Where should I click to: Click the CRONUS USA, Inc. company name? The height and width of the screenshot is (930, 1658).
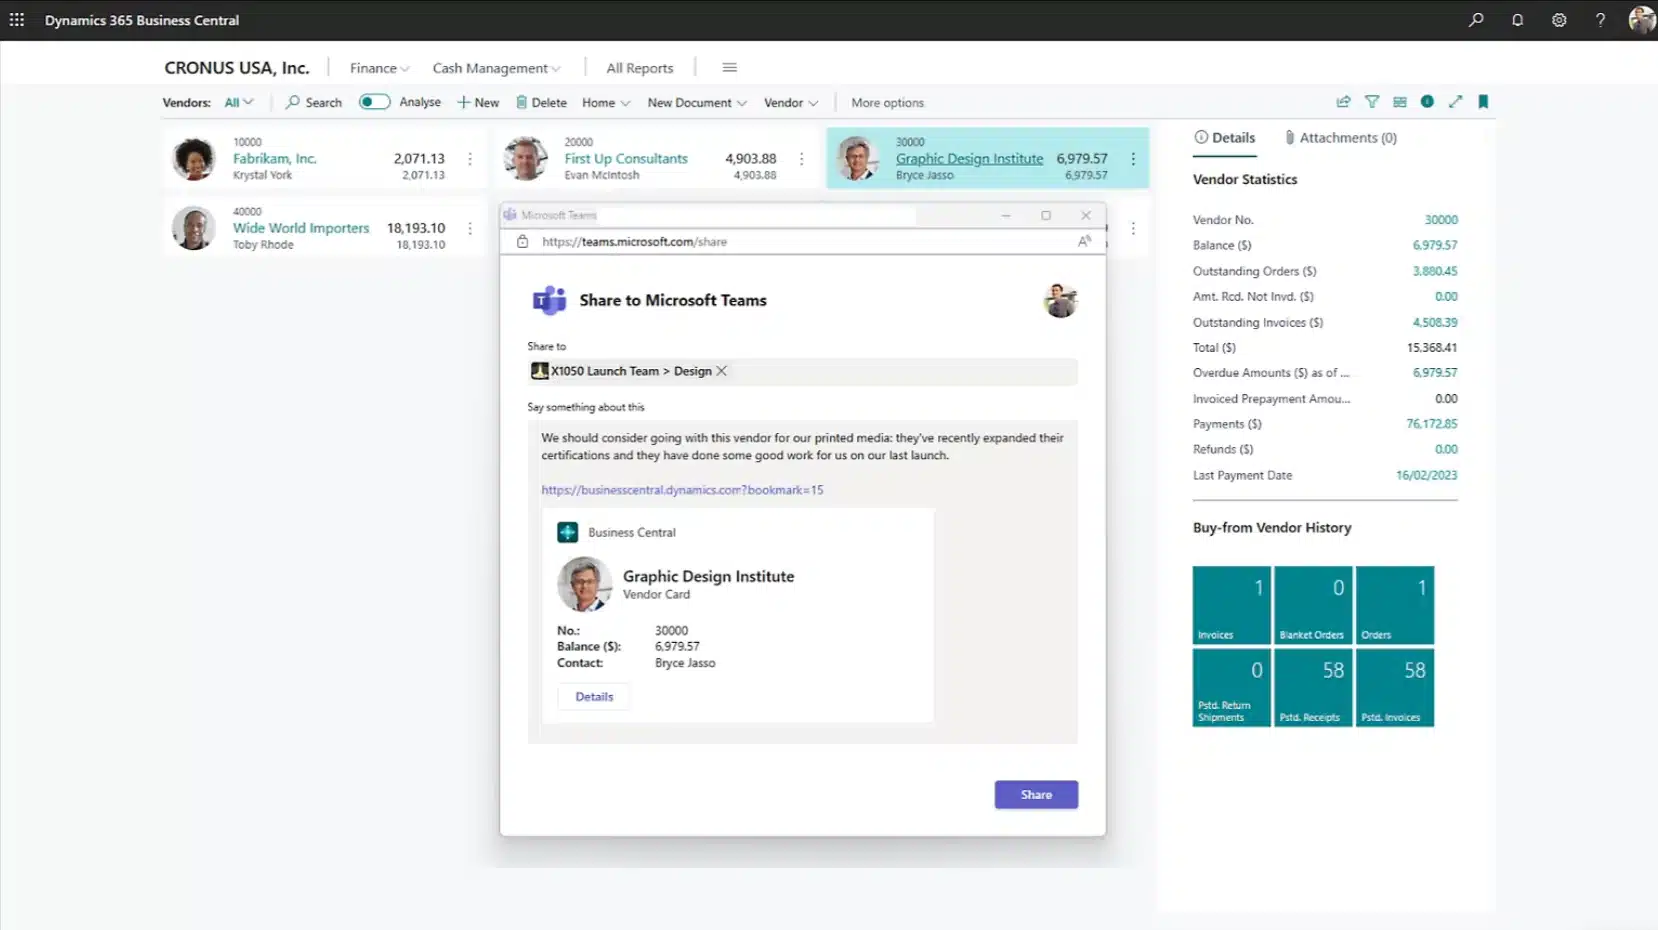click(237, 68)
